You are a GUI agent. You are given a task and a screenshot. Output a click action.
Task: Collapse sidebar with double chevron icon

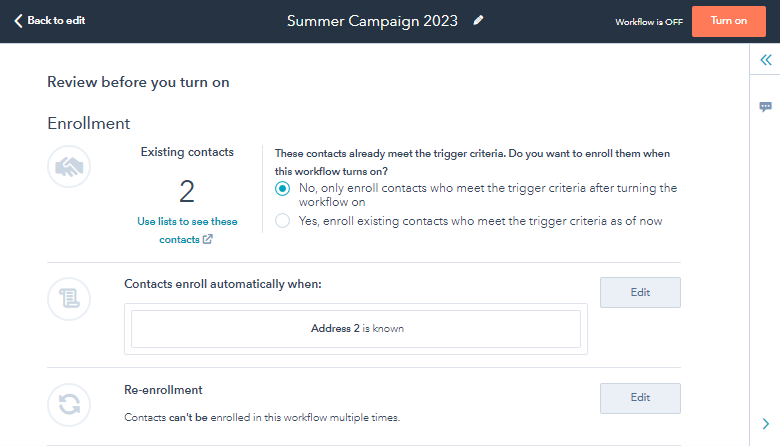(766, 60)
